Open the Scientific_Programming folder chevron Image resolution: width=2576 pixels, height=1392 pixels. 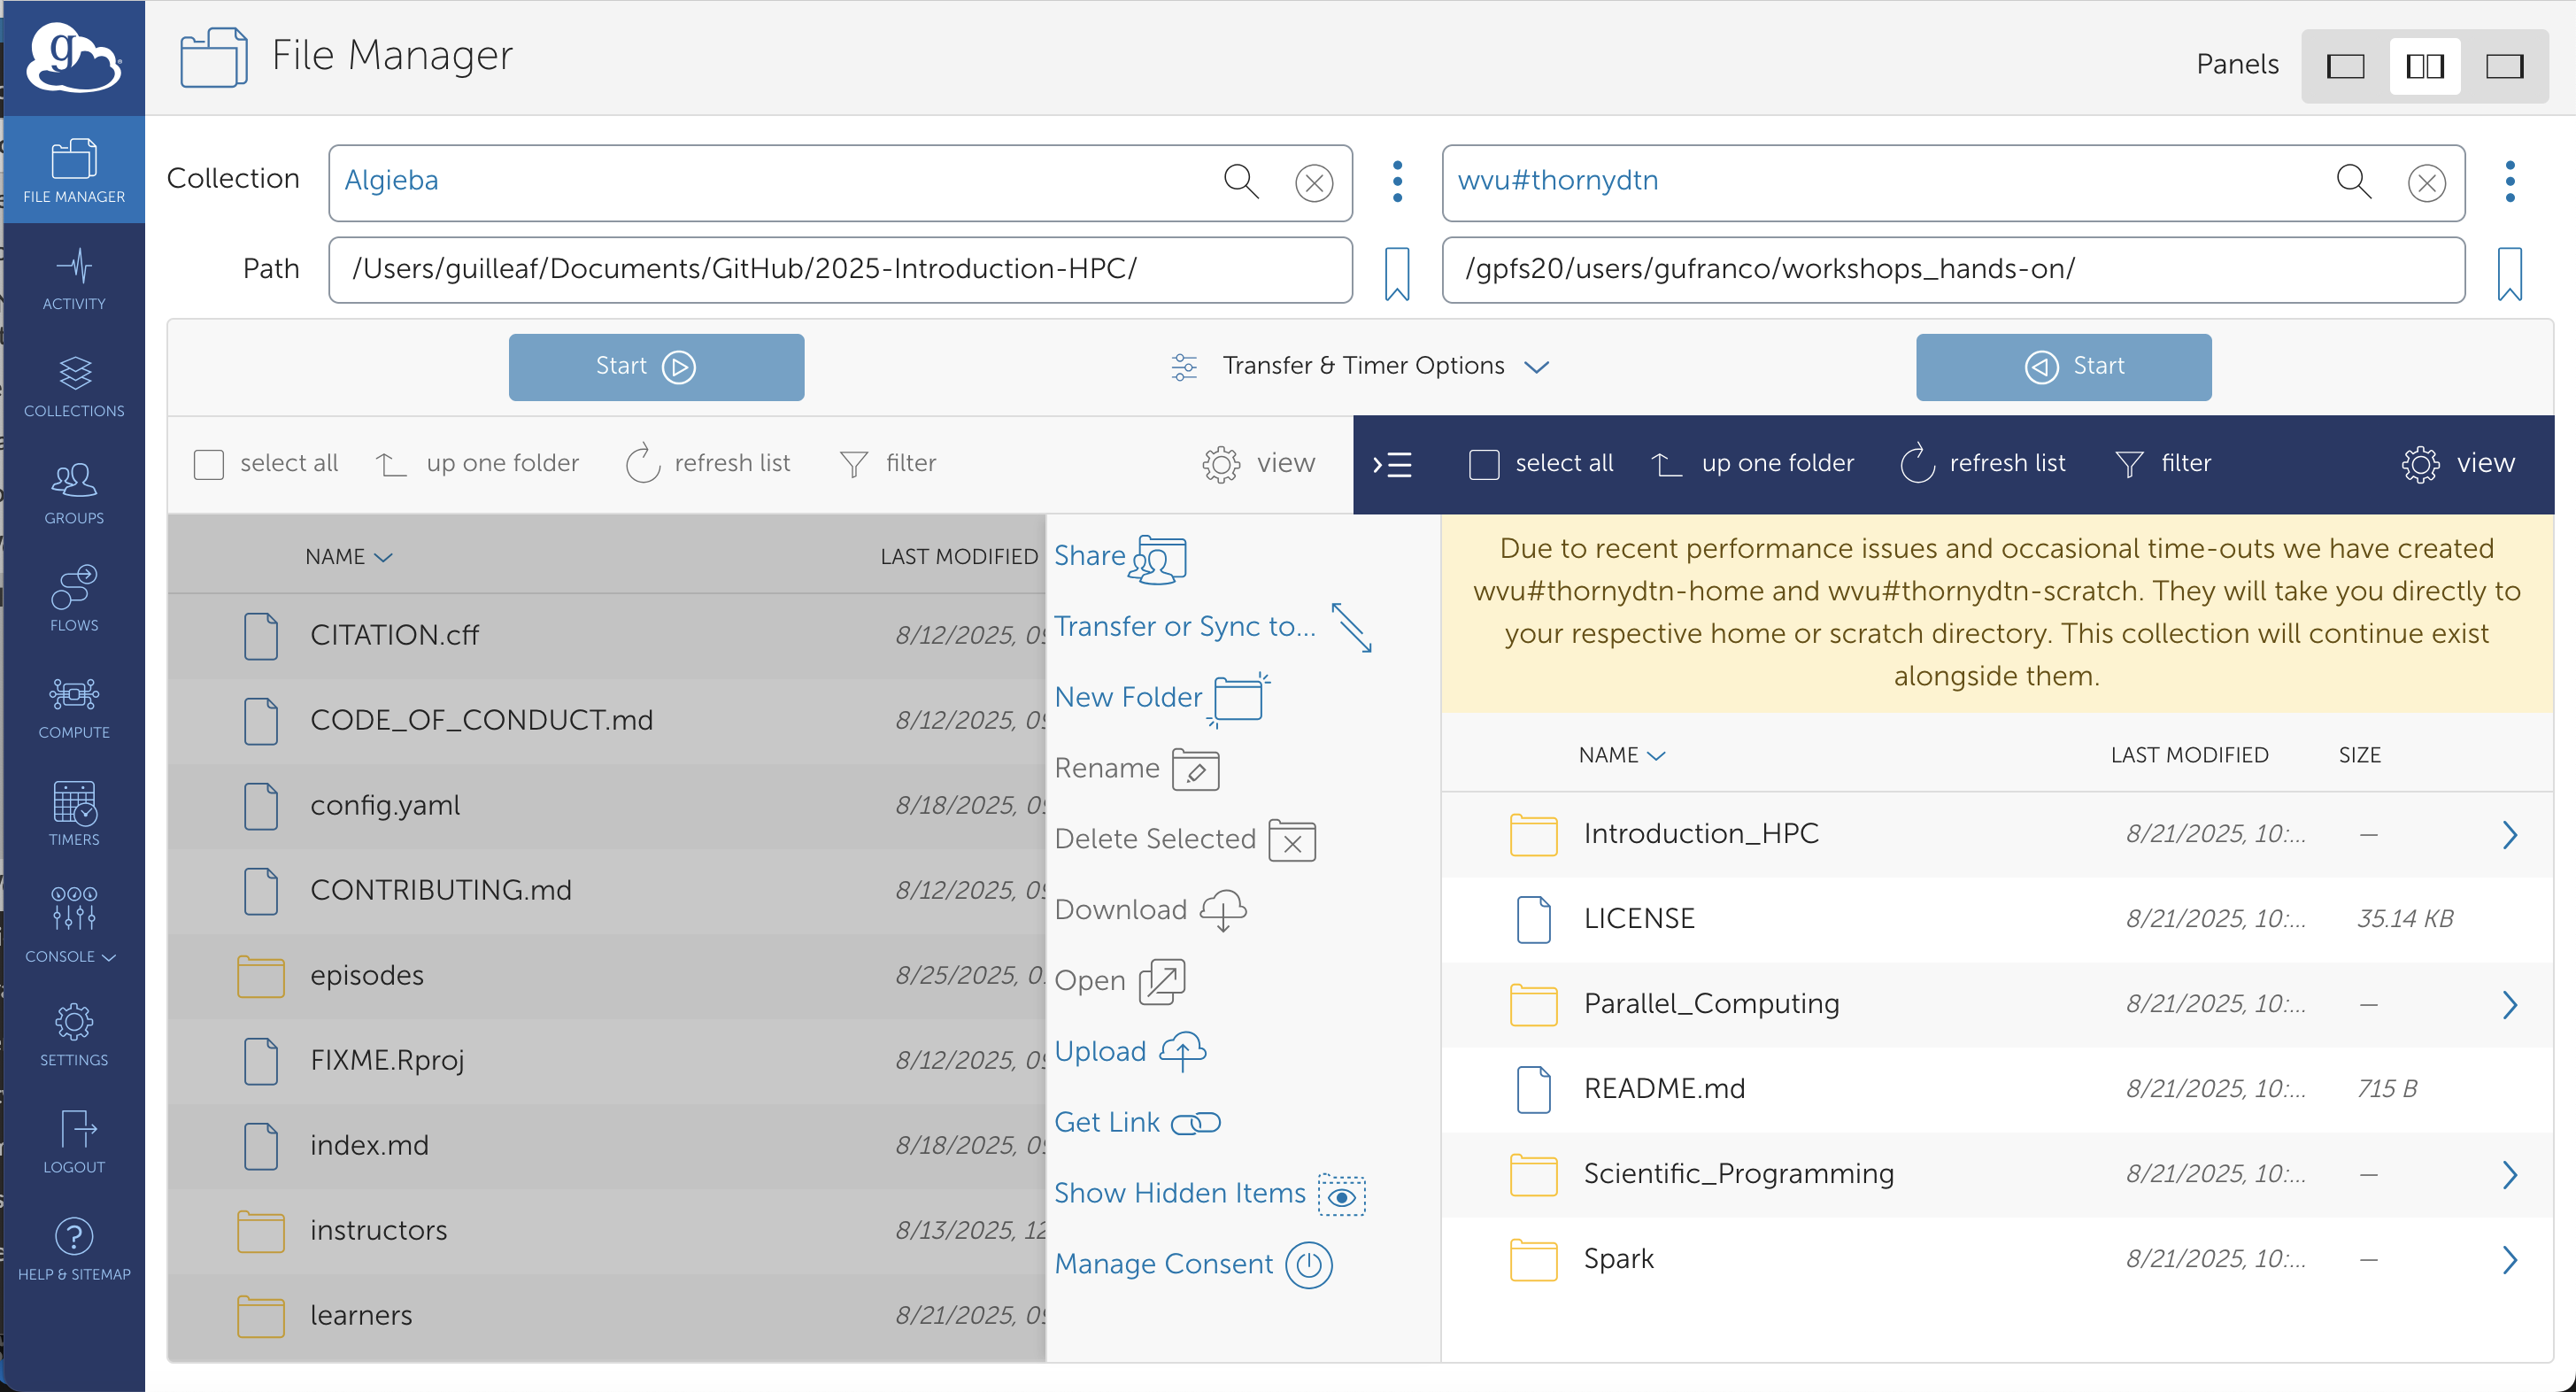click(x=2509, y=1175)
